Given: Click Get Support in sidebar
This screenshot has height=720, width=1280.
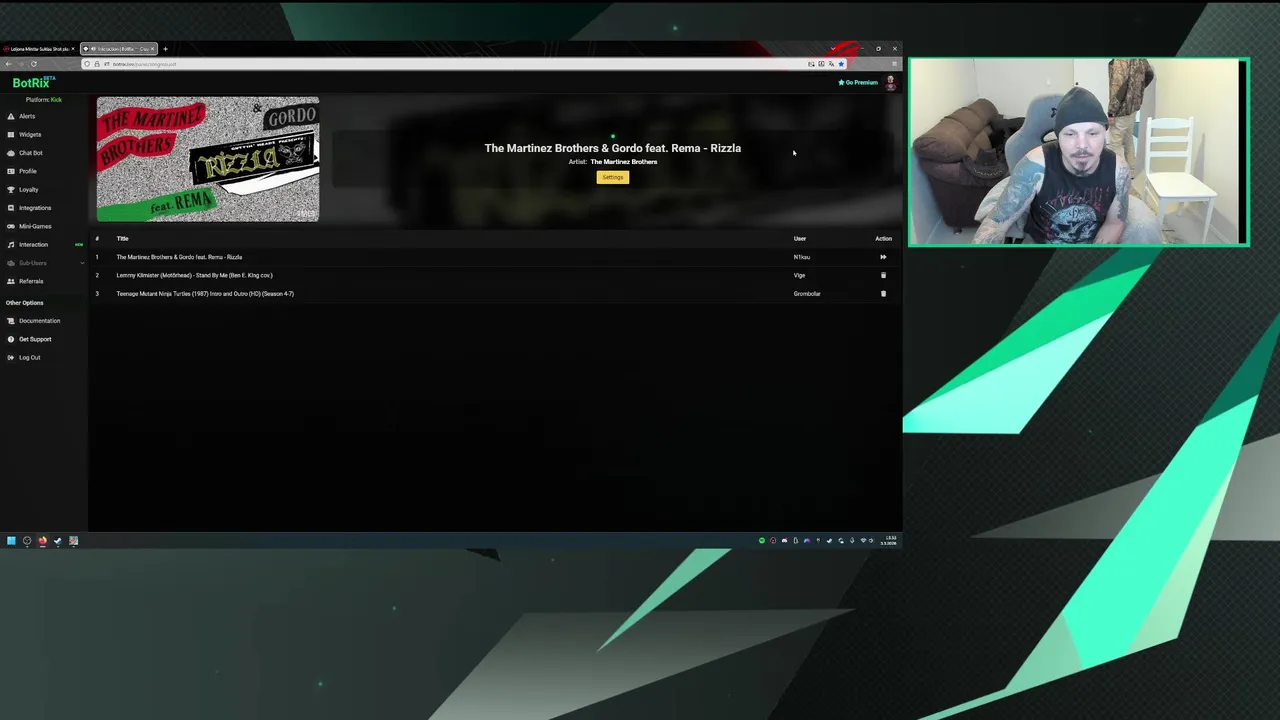Looking at the screenshot, I should click(x=35, y=339).
